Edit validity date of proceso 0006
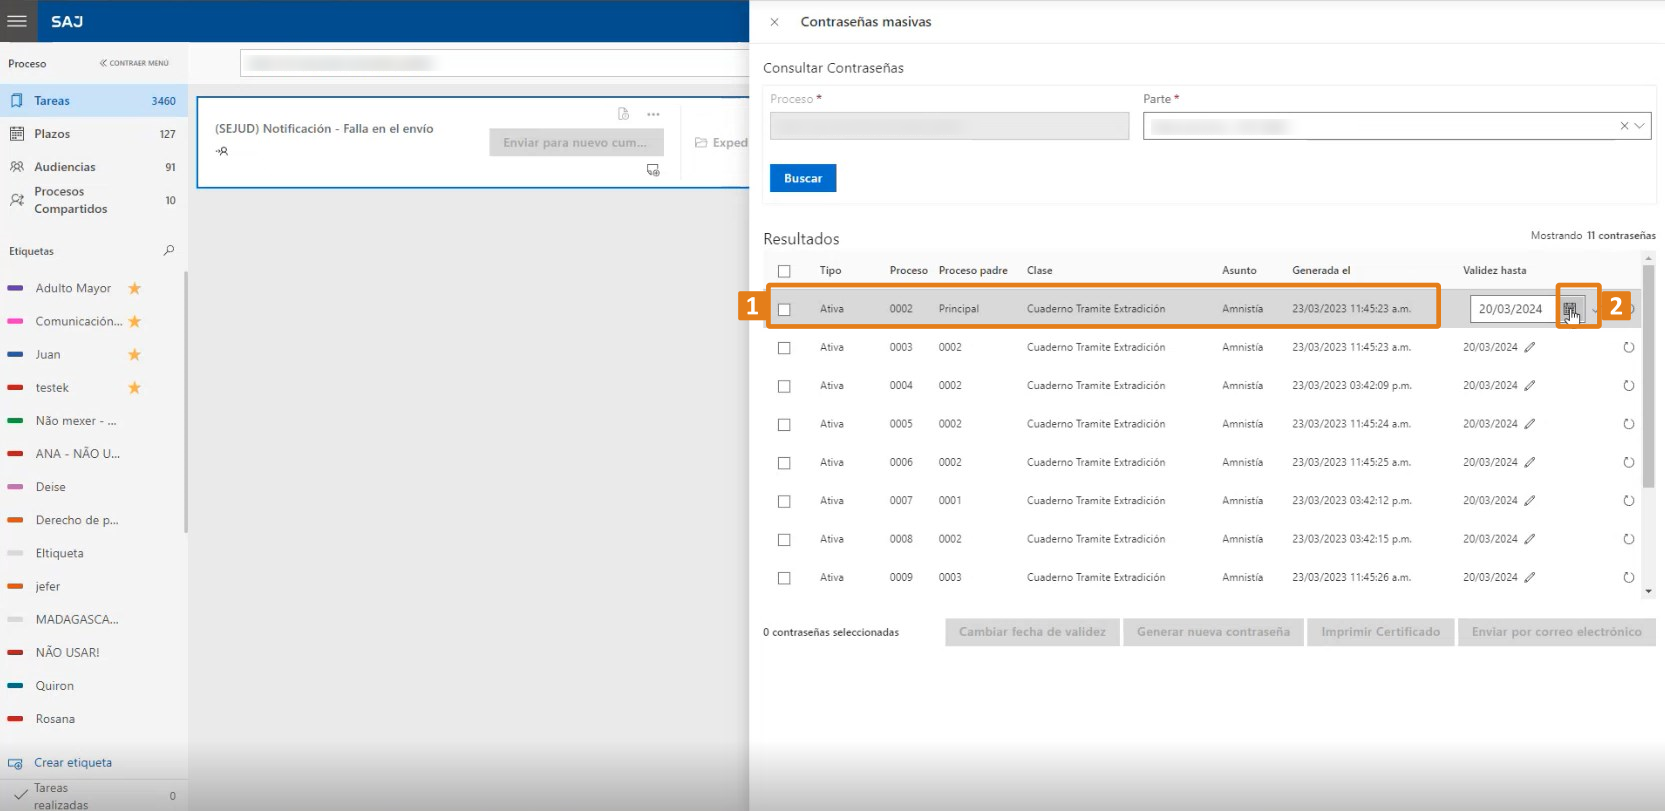The width and height of the screenshot is (1665, 811). (1530, 462)
